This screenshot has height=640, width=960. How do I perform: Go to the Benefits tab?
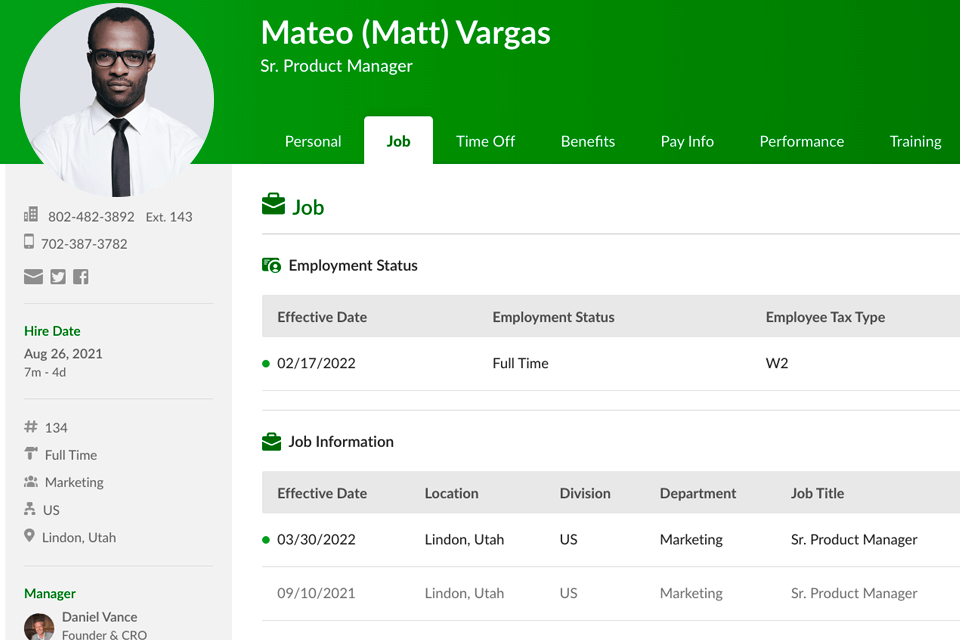(x=588, y=141)
